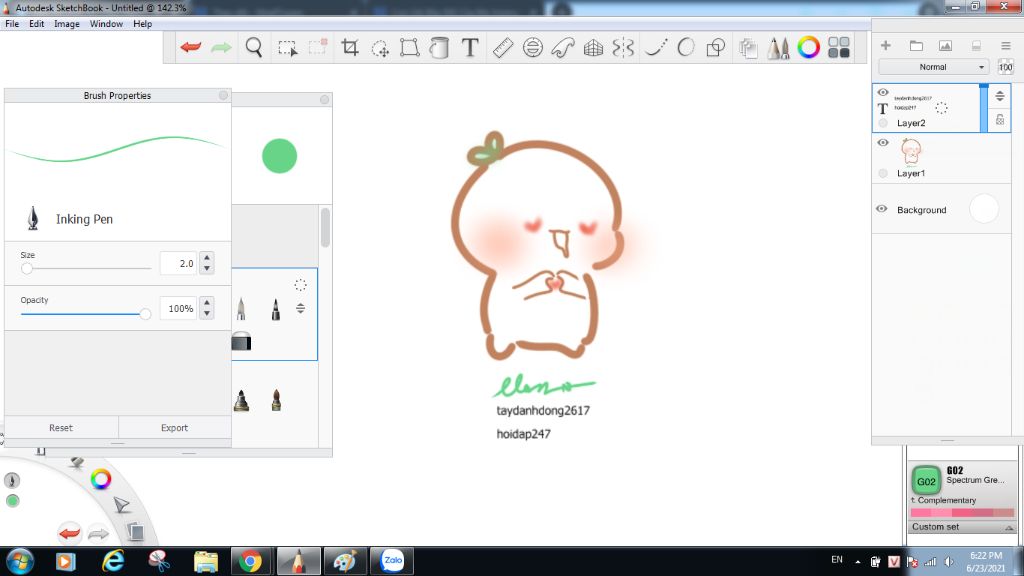Enable the Ellipse guide tool
The height and width of the screenshot is (576, 1024).
[533, 47]
